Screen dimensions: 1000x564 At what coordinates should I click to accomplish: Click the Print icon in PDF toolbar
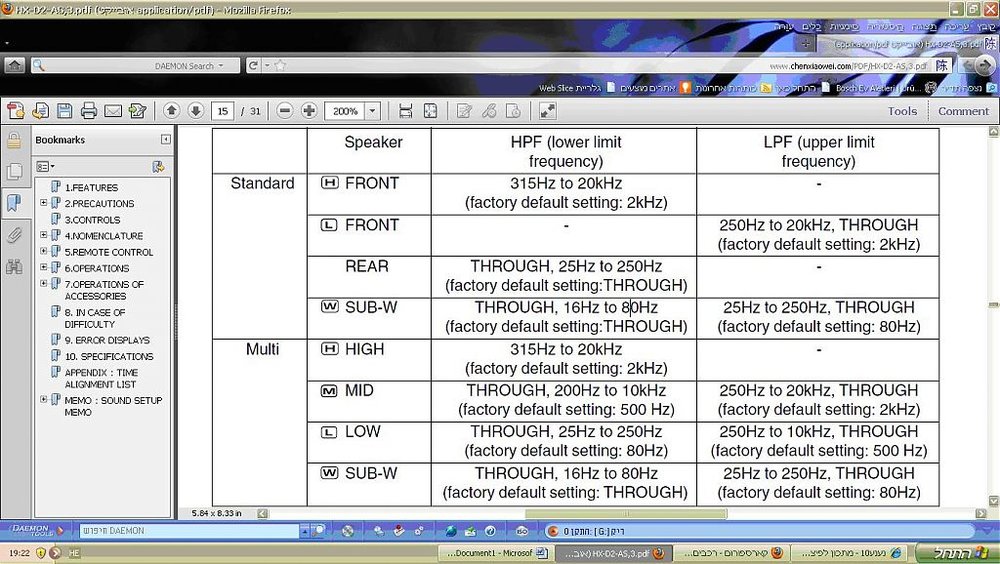click(x=89, y=111)
